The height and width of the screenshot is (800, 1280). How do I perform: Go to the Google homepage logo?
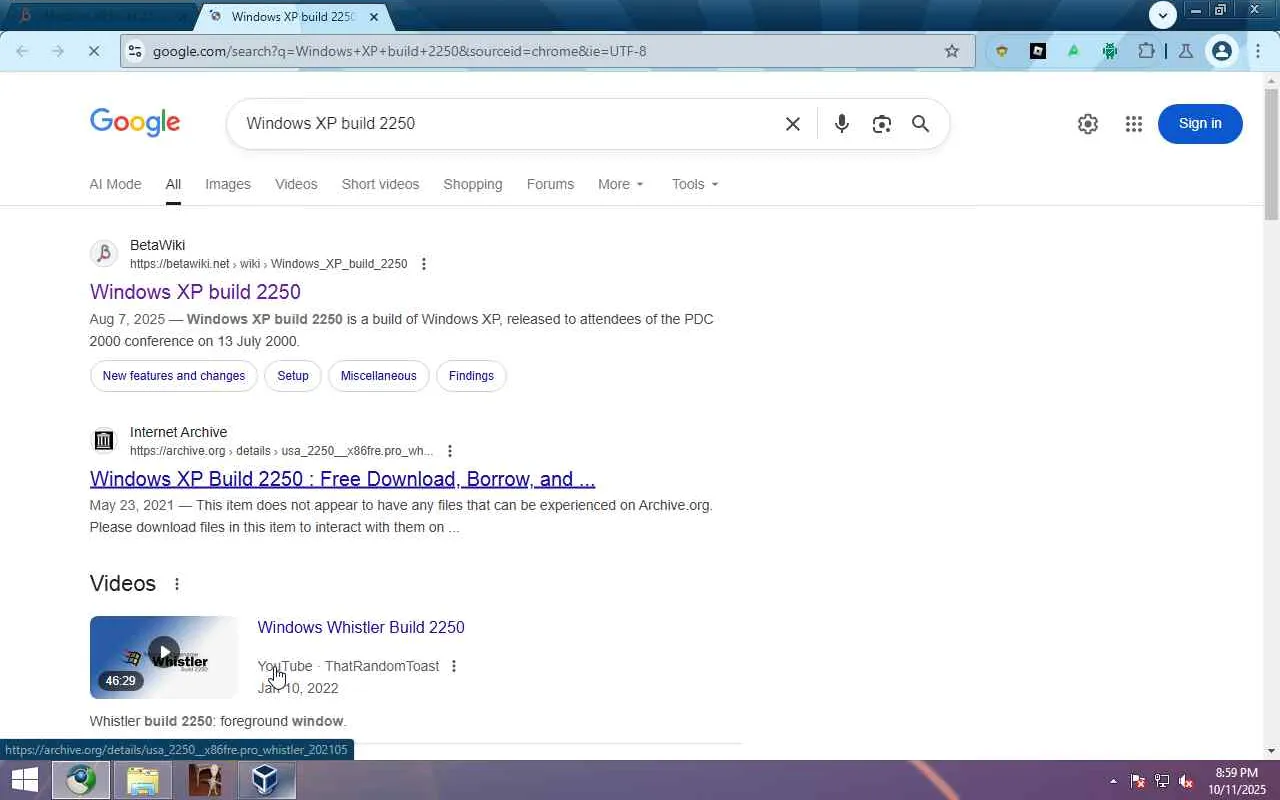point(135,123)
